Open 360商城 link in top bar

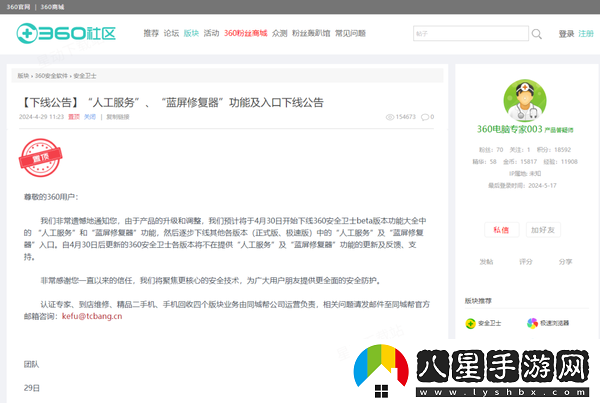52,7
